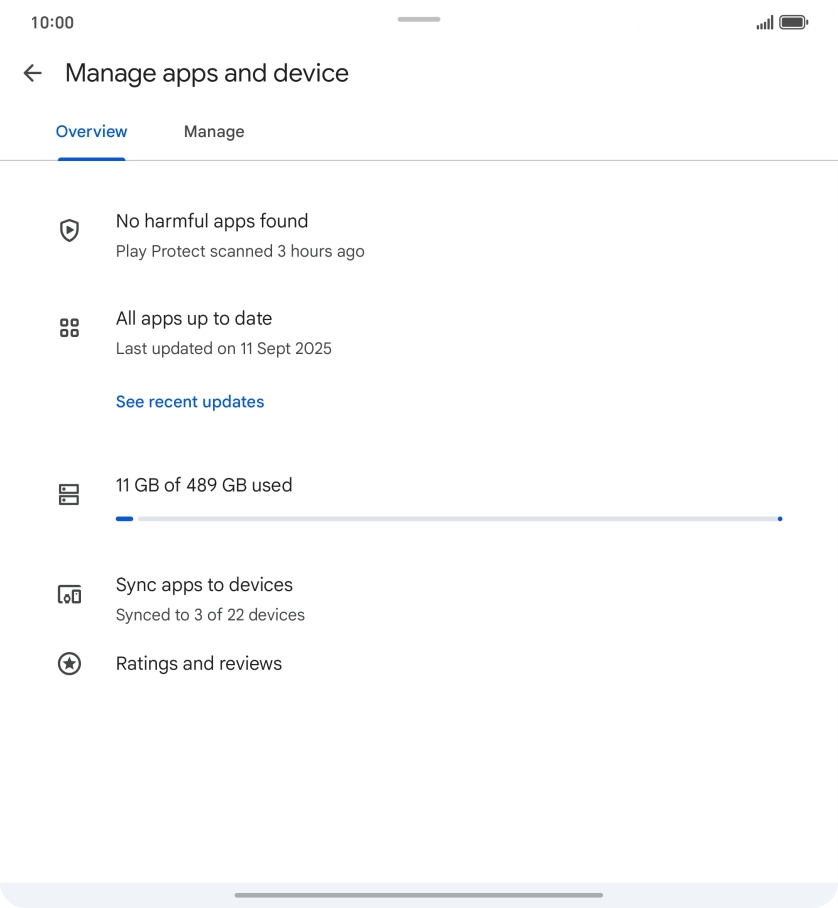Click the sync devices icon

point(69,595)
